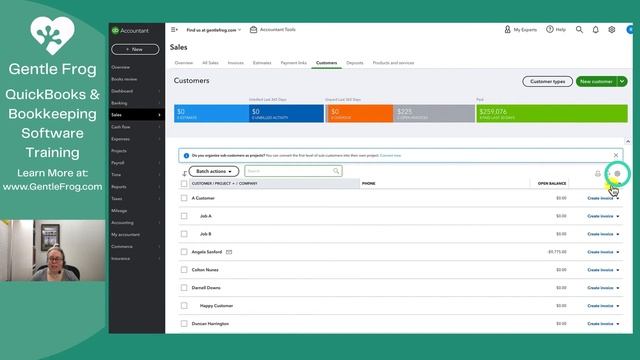The width and height of the screenshot is (640, 360).
Task: Dismiss the sub-customers info banner
Action: pos(616,155)
